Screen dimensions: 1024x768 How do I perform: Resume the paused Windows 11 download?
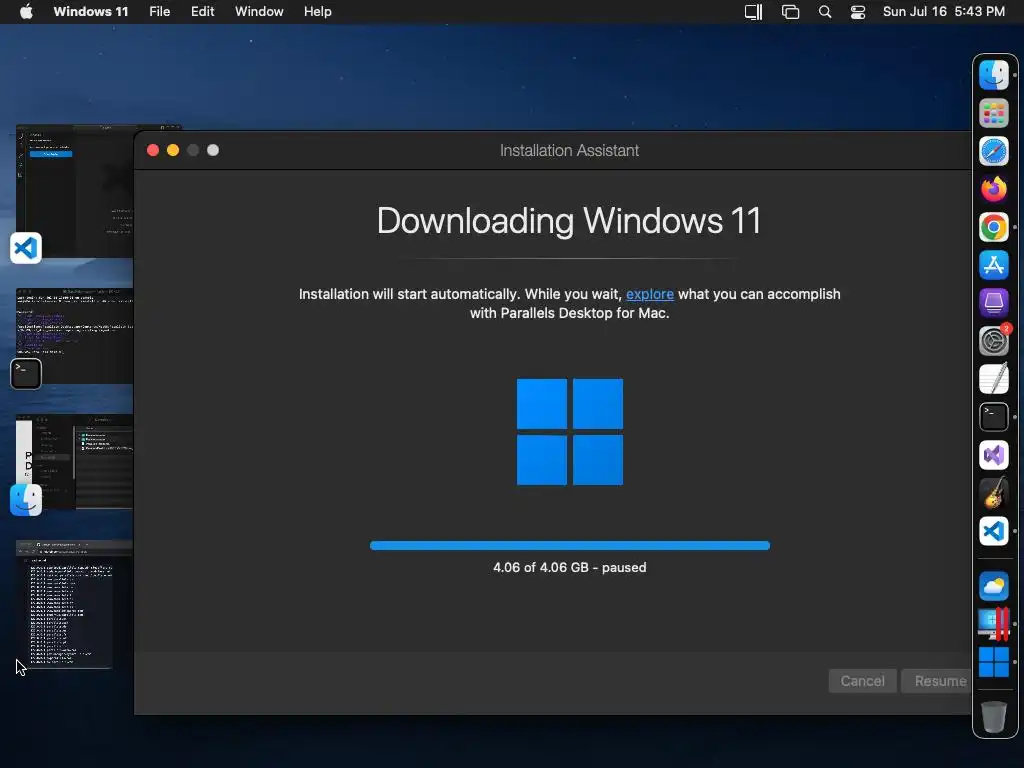tap(936, 681)
